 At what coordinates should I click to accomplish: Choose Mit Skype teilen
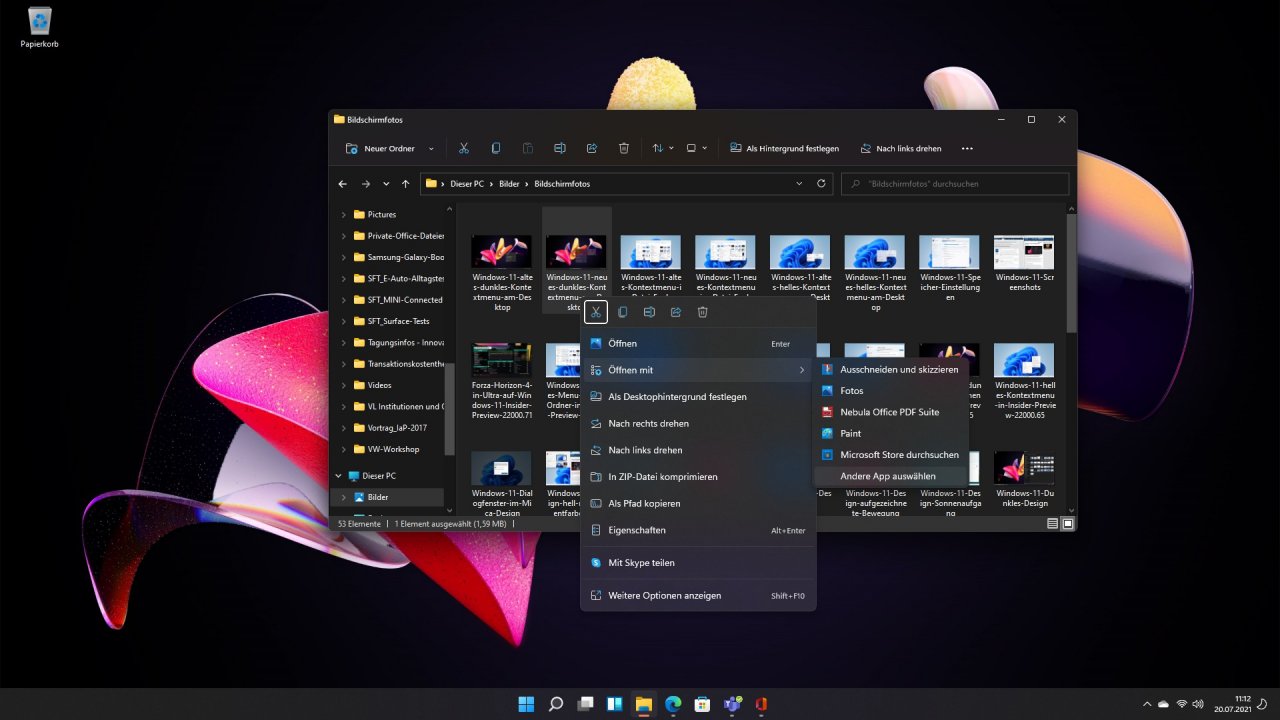point(698,563)
